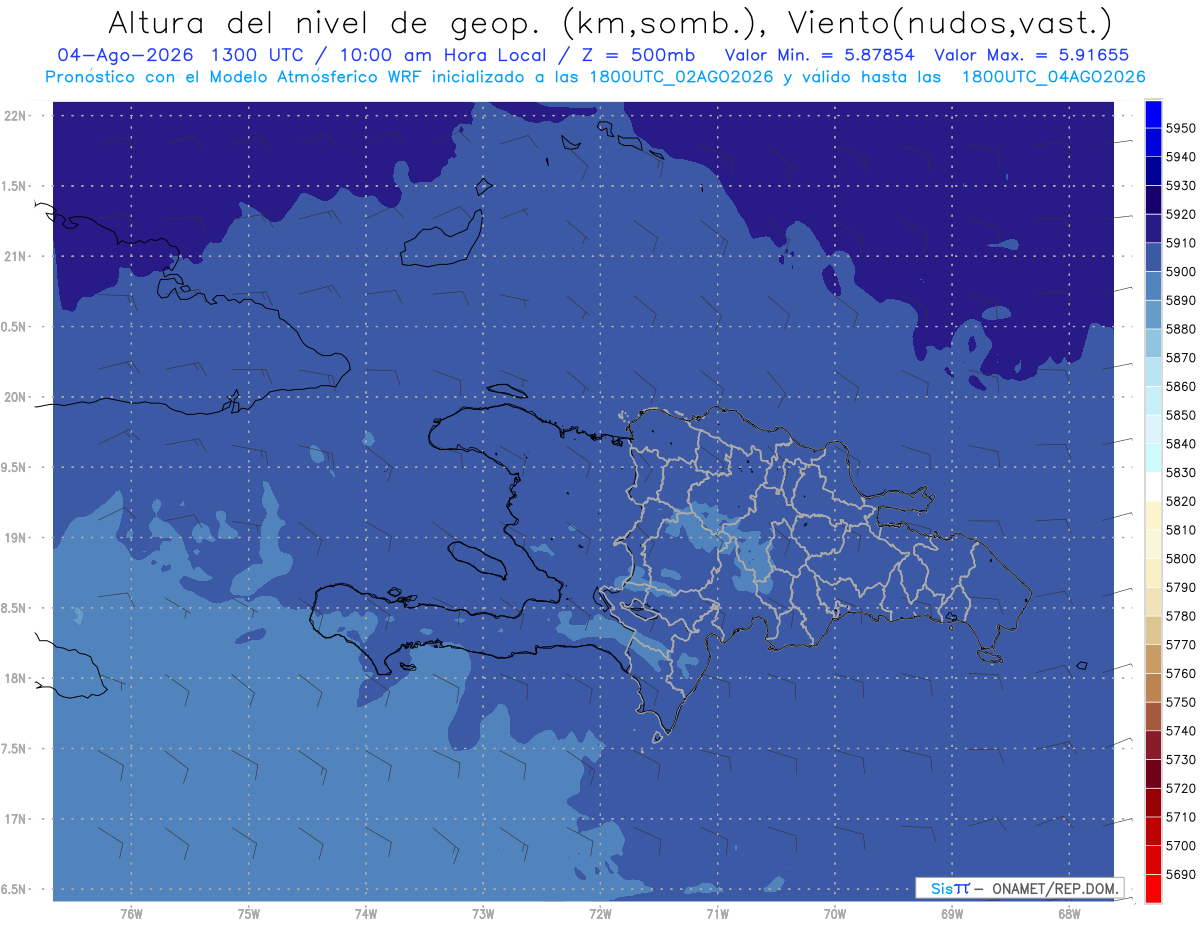Click the 20N latitude label

click(14, 397)
